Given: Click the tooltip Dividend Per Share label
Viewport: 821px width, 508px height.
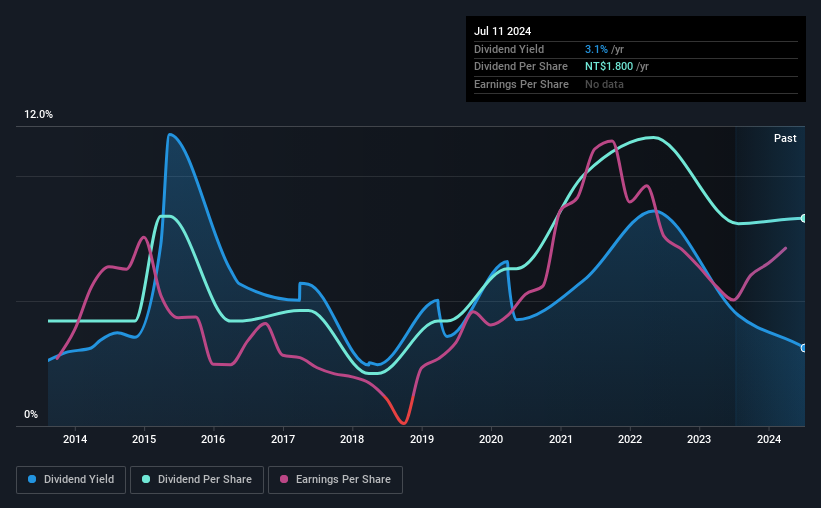Looking at the screenshot, I should click(x=520, y=67).
